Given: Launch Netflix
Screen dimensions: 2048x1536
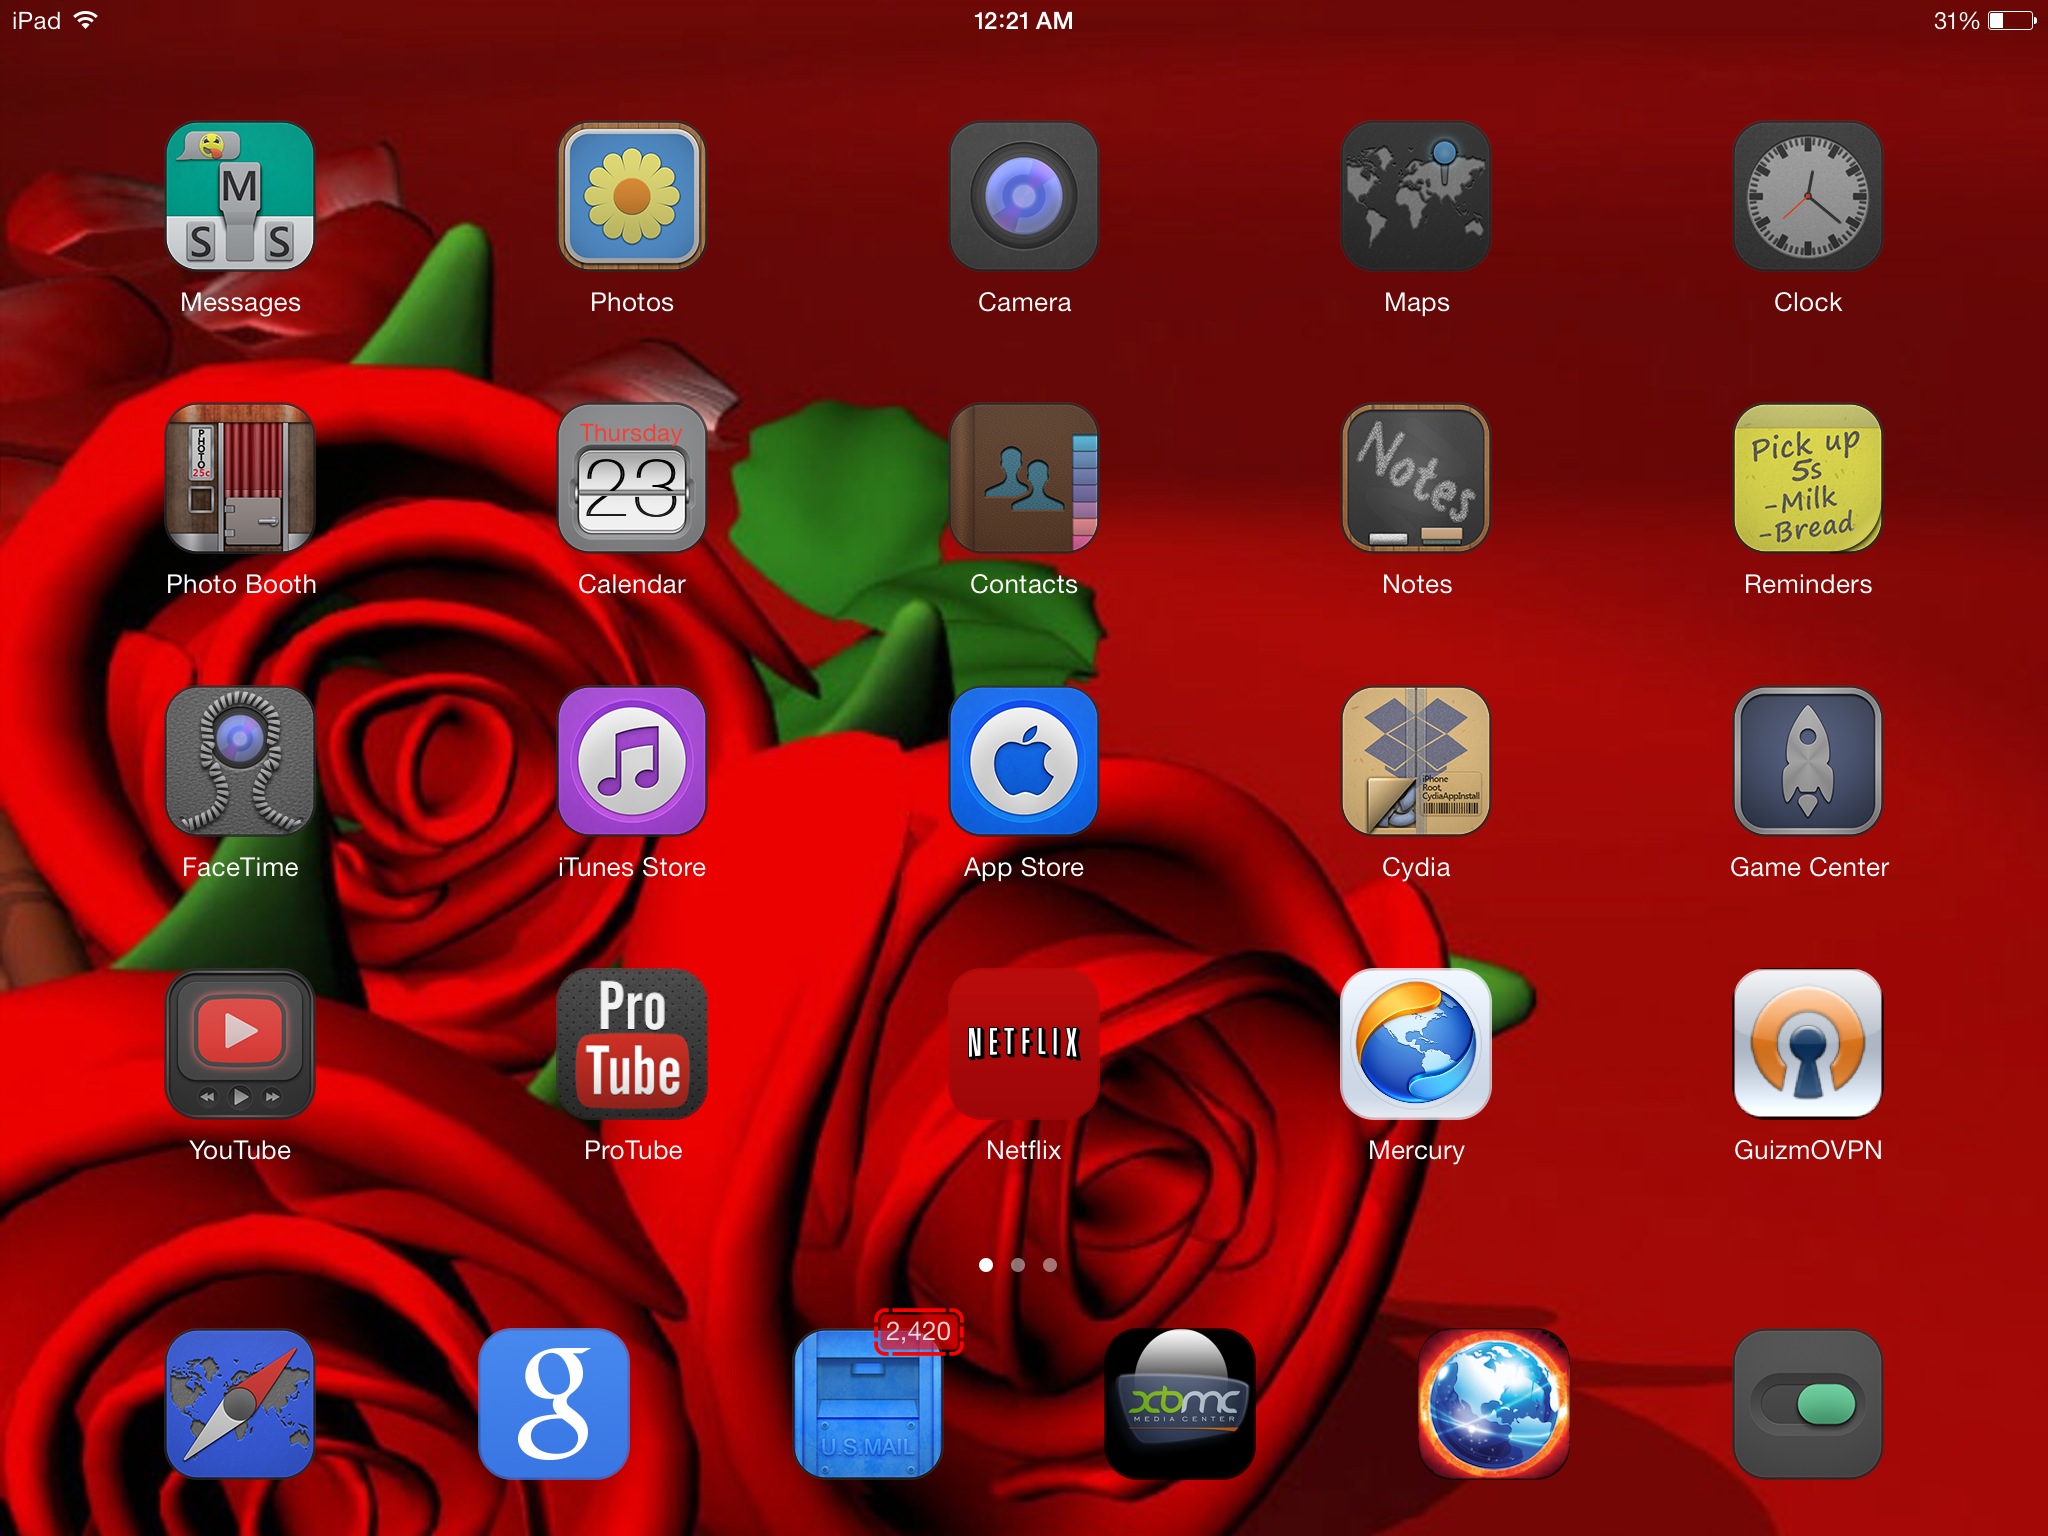Looking at the screenshot, I should (x=1024, y=1044).
